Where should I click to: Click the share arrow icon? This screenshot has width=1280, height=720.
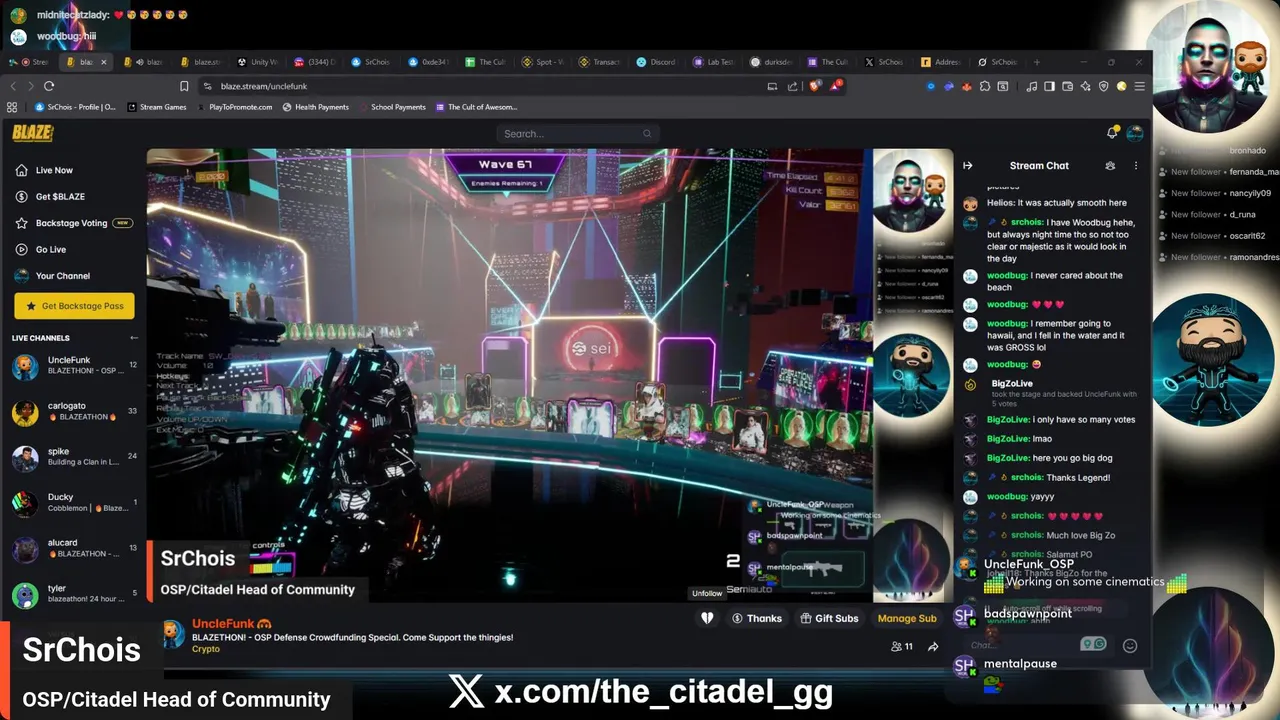933,647
